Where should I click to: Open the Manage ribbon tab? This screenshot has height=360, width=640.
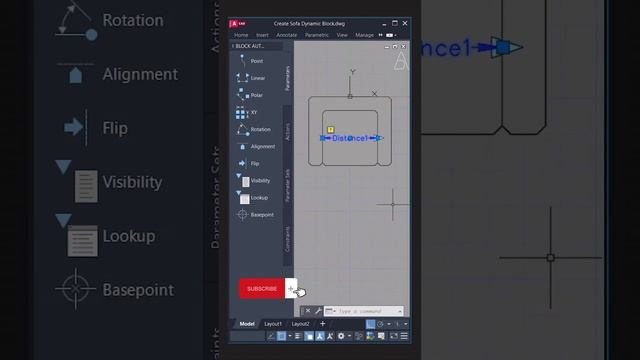point(364,35)
